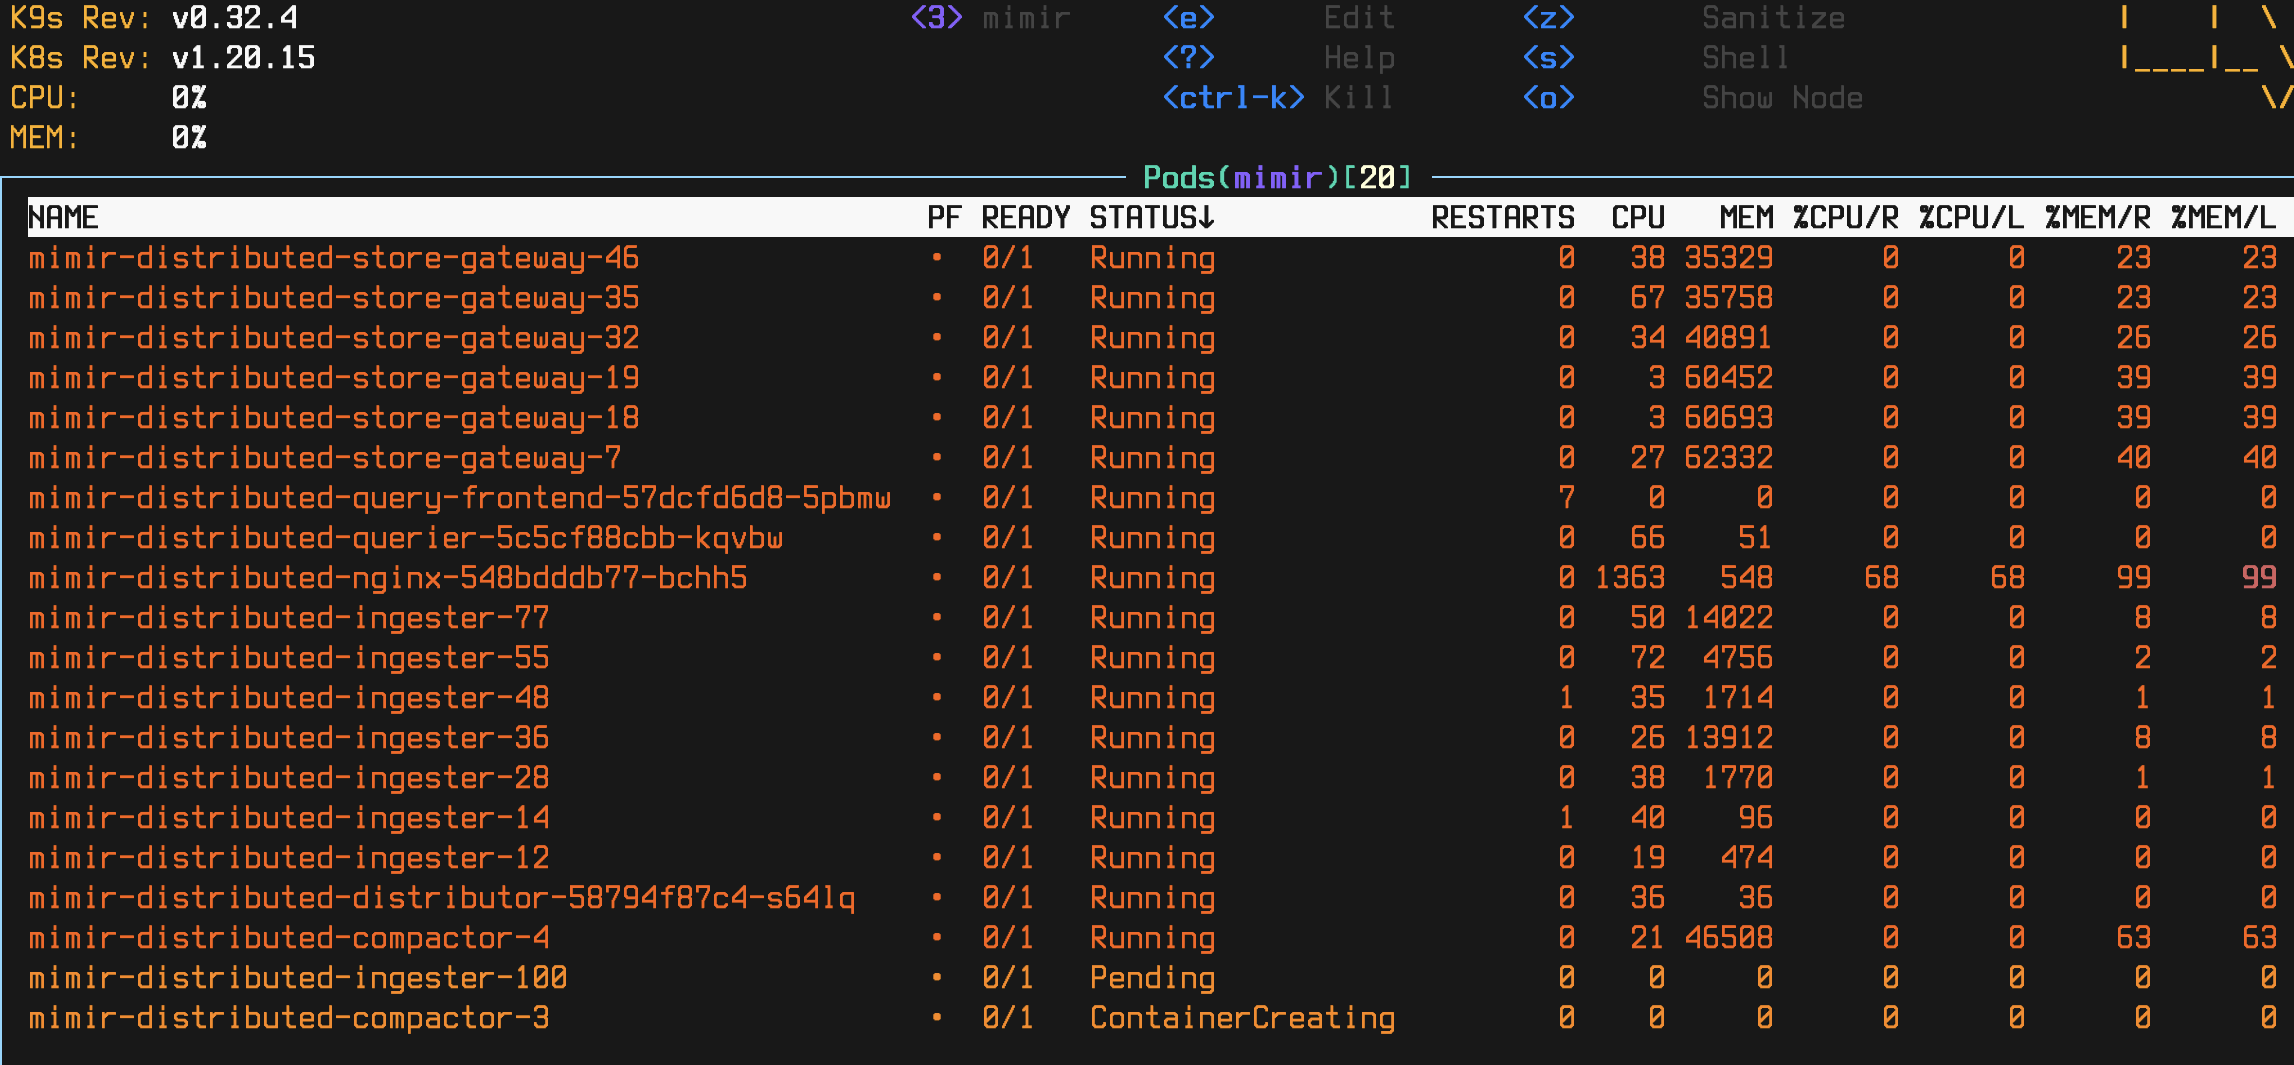Click restarts count 7 for query-frontend pod

(1566, 498)
